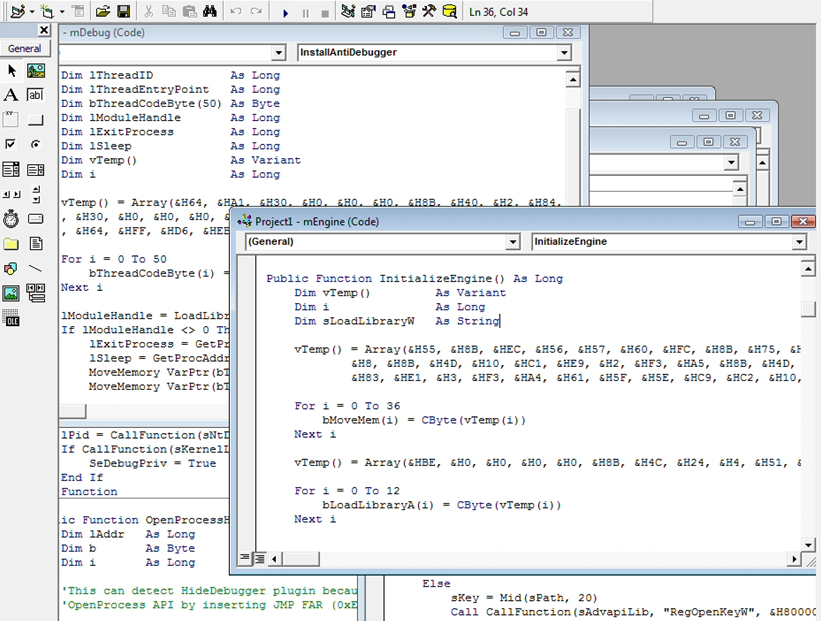The image size is (821, 621).
Task: Switch to Full Module View button
Action: pyautogui.click(x=260, y=559)
